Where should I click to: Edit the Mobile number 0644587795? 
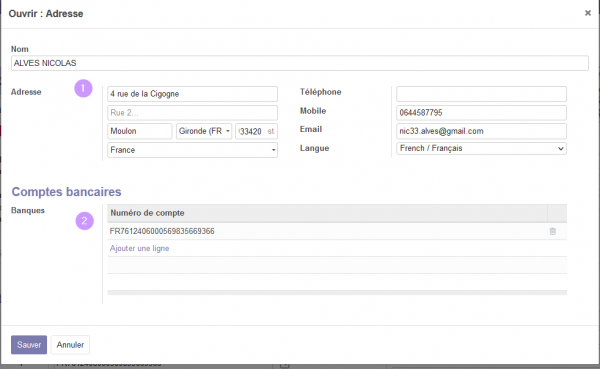(481, 113)
